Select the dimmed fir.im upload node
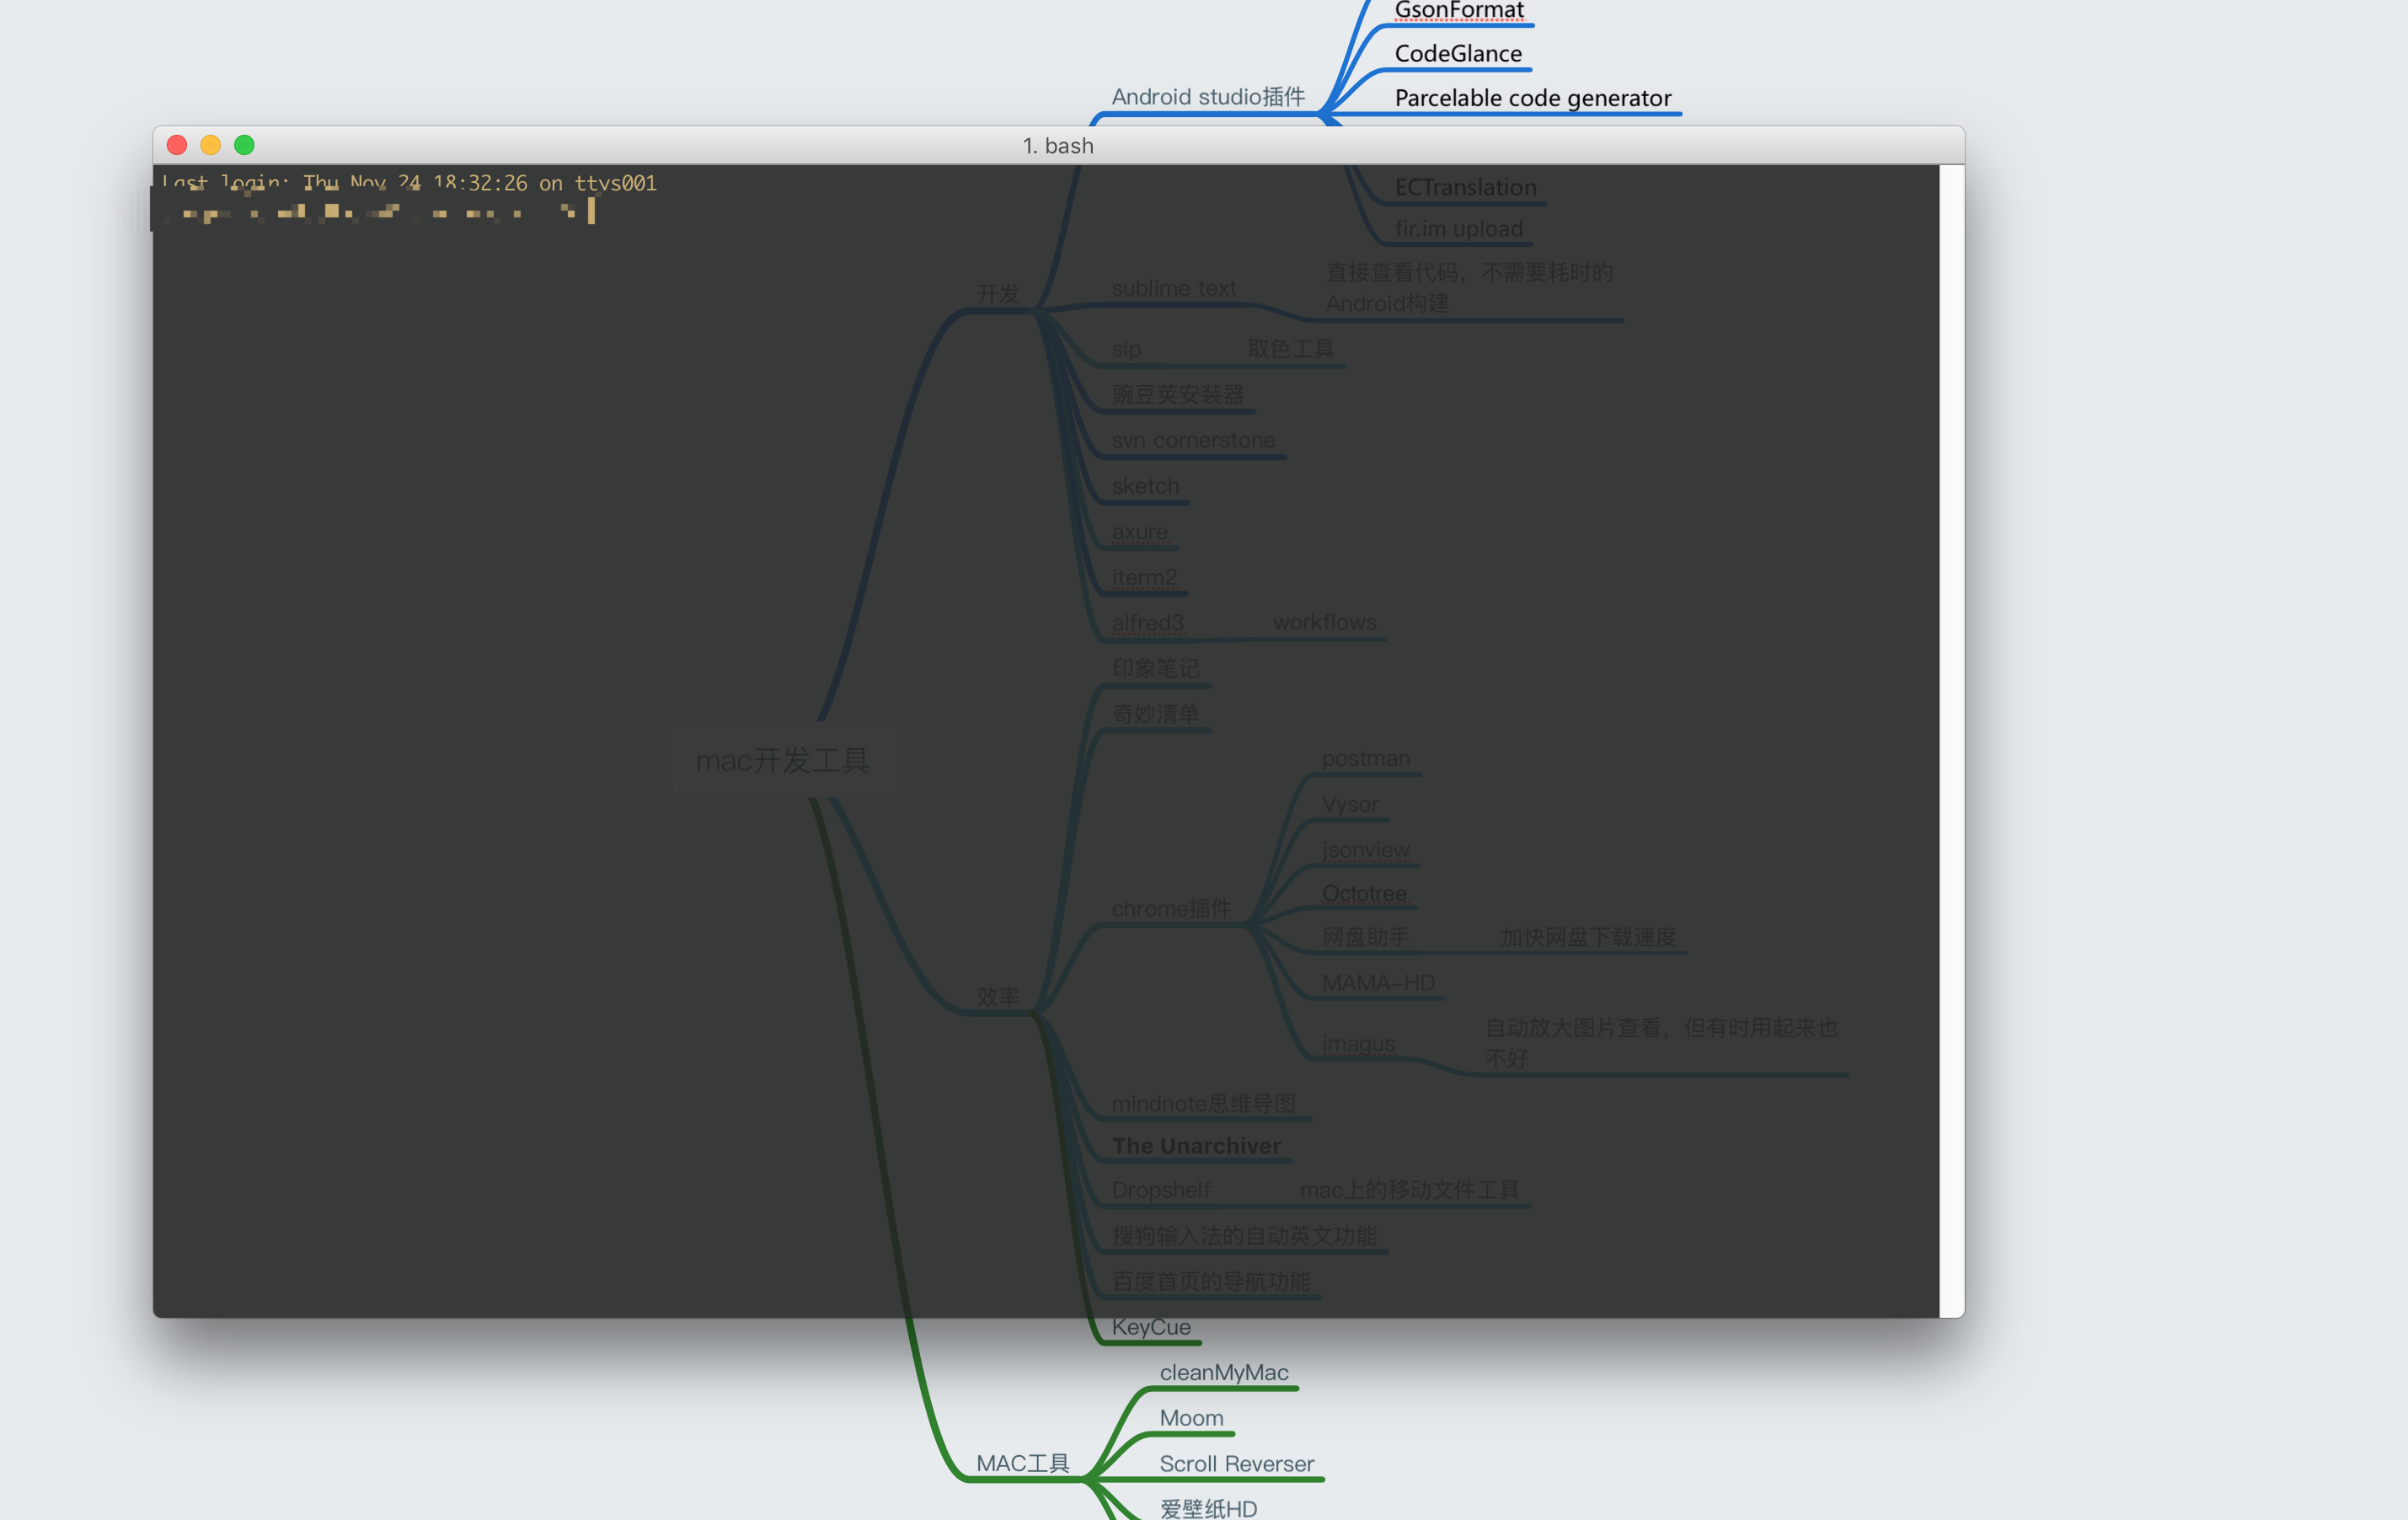2408x1520 pixels. (x=1458, y=229)
